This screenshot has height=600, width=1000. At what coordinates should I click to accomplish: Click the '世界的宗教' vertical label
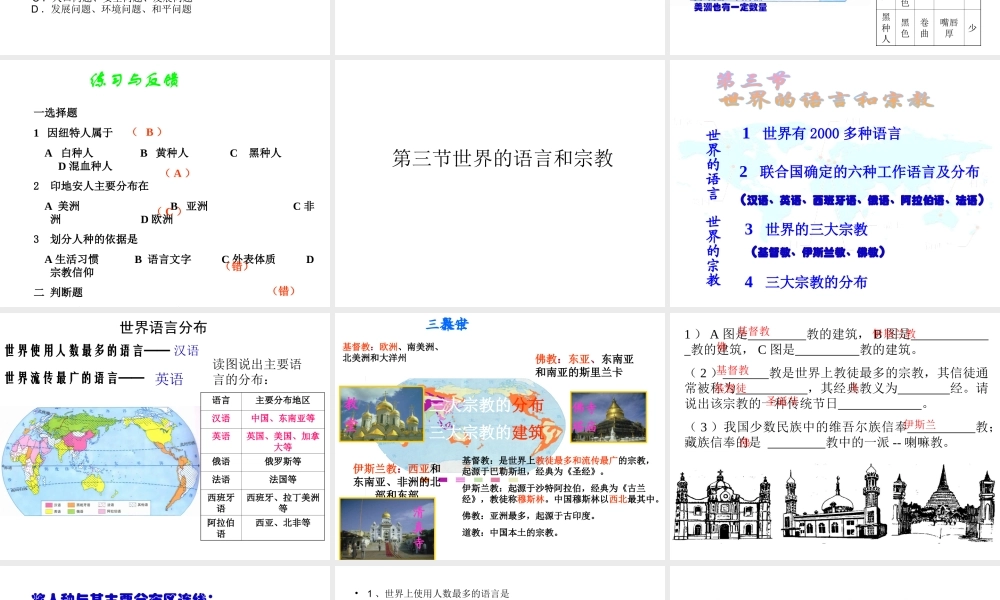(x=713, y=251)
